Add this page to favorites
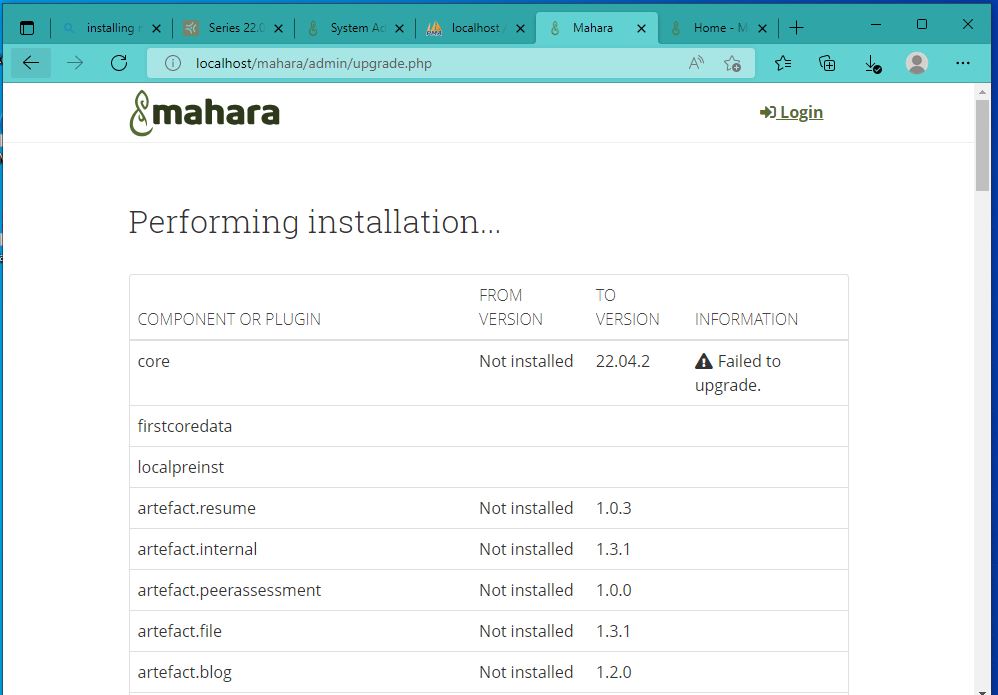 732,63
